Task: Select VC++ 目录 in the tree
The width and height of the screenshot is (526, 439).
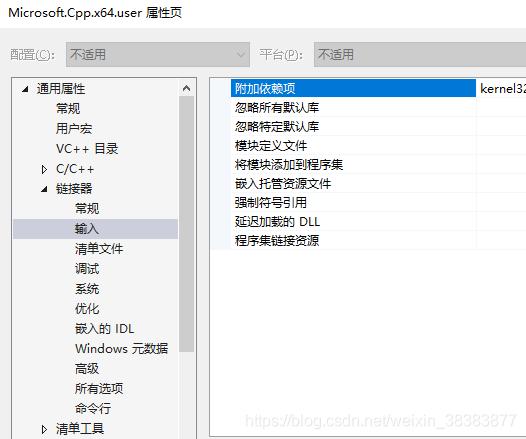Action: (87, 149)
